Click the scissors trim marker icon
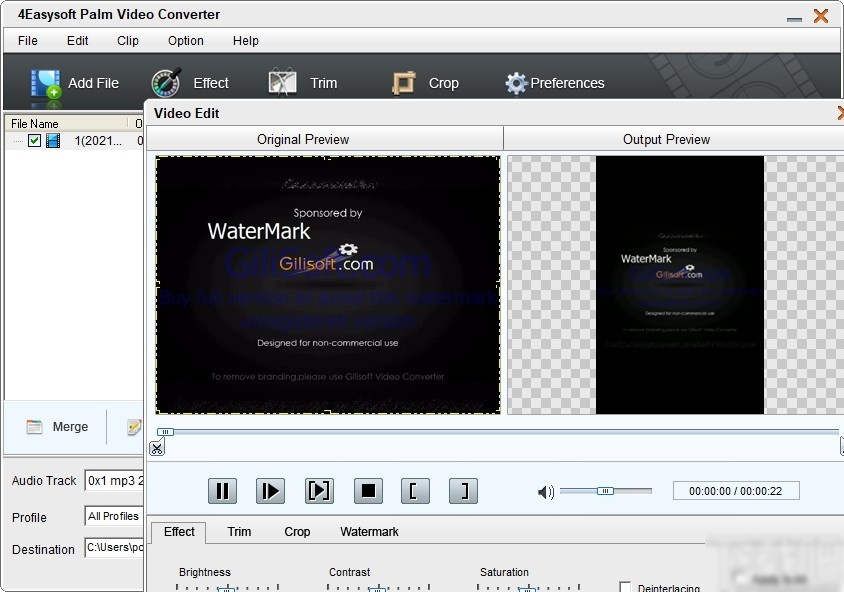The width and height of the screenshot is (844, 592). pos(157,448)
